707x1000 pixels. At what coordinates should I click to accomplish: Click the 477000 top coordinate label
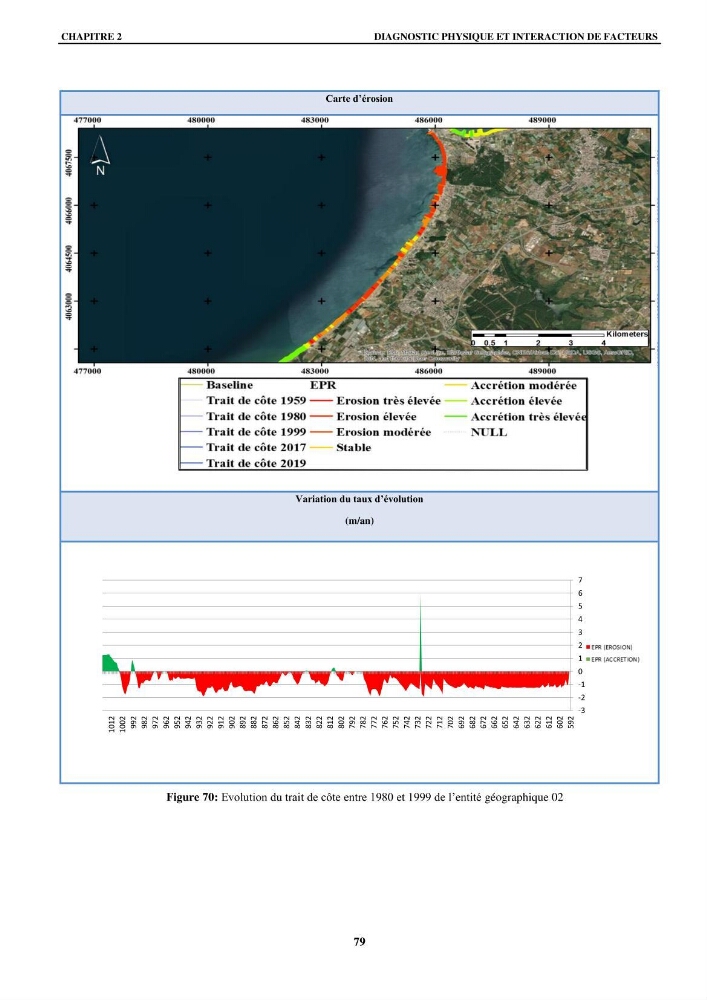(87, 120)
